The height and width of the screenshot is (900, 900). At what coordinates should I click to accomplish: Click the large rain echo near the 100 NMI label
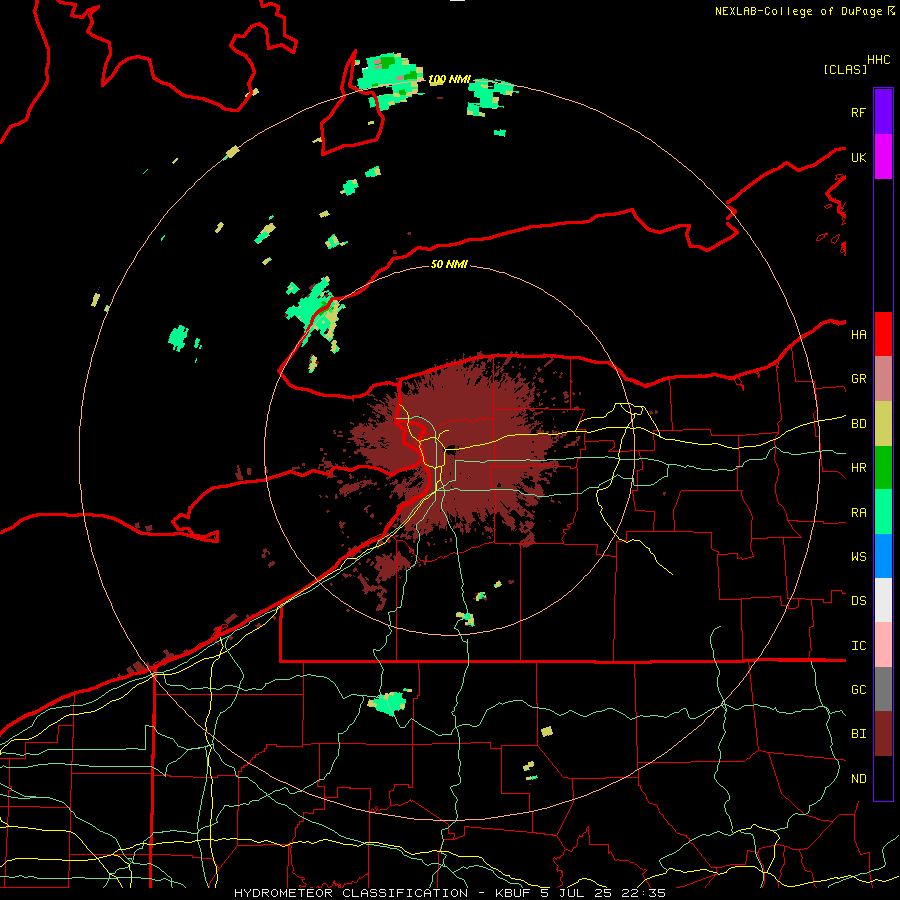(390, 80)
